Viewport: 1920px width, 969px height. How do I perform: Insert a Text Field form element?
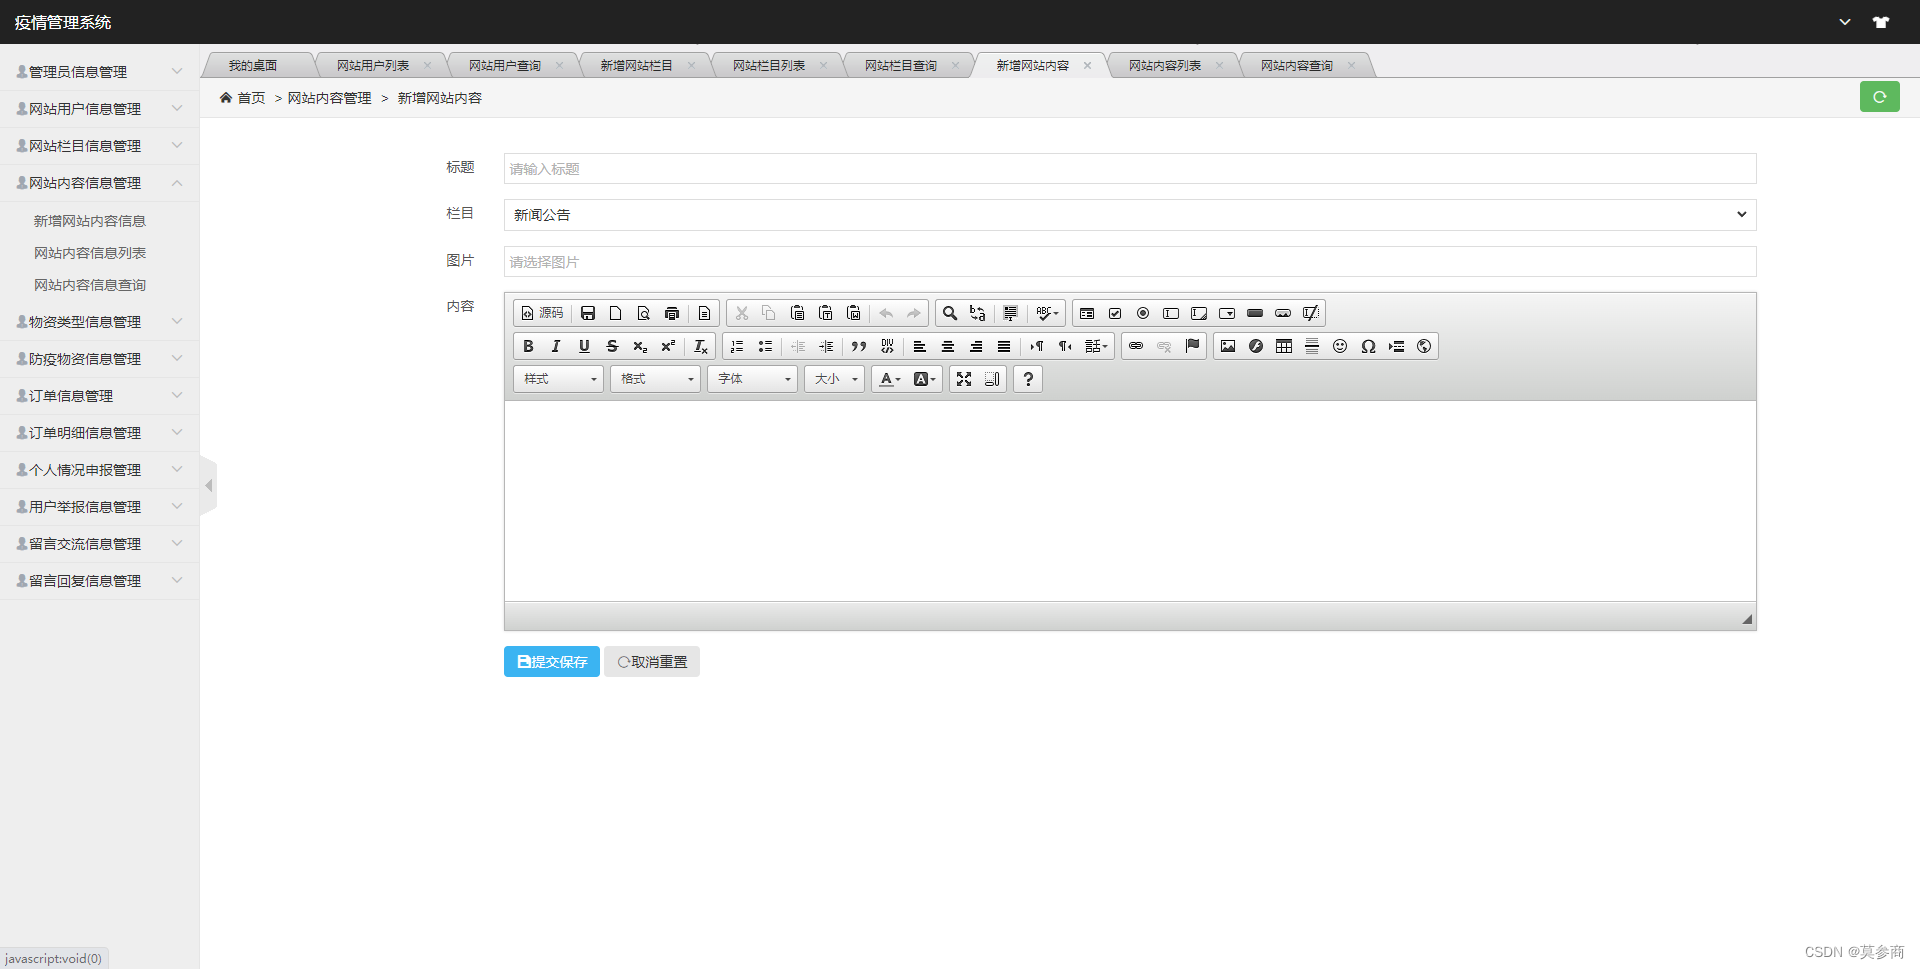click(1171, 313)
